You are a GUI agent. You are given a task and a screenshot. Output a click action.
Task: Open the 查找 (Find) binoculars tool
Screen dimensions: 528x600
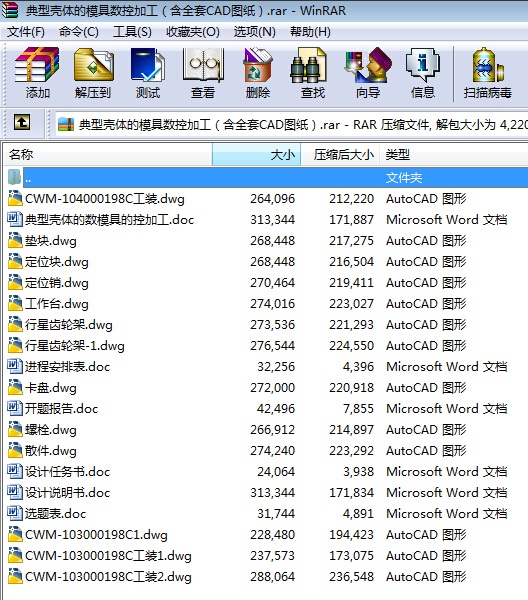(308, 65)
